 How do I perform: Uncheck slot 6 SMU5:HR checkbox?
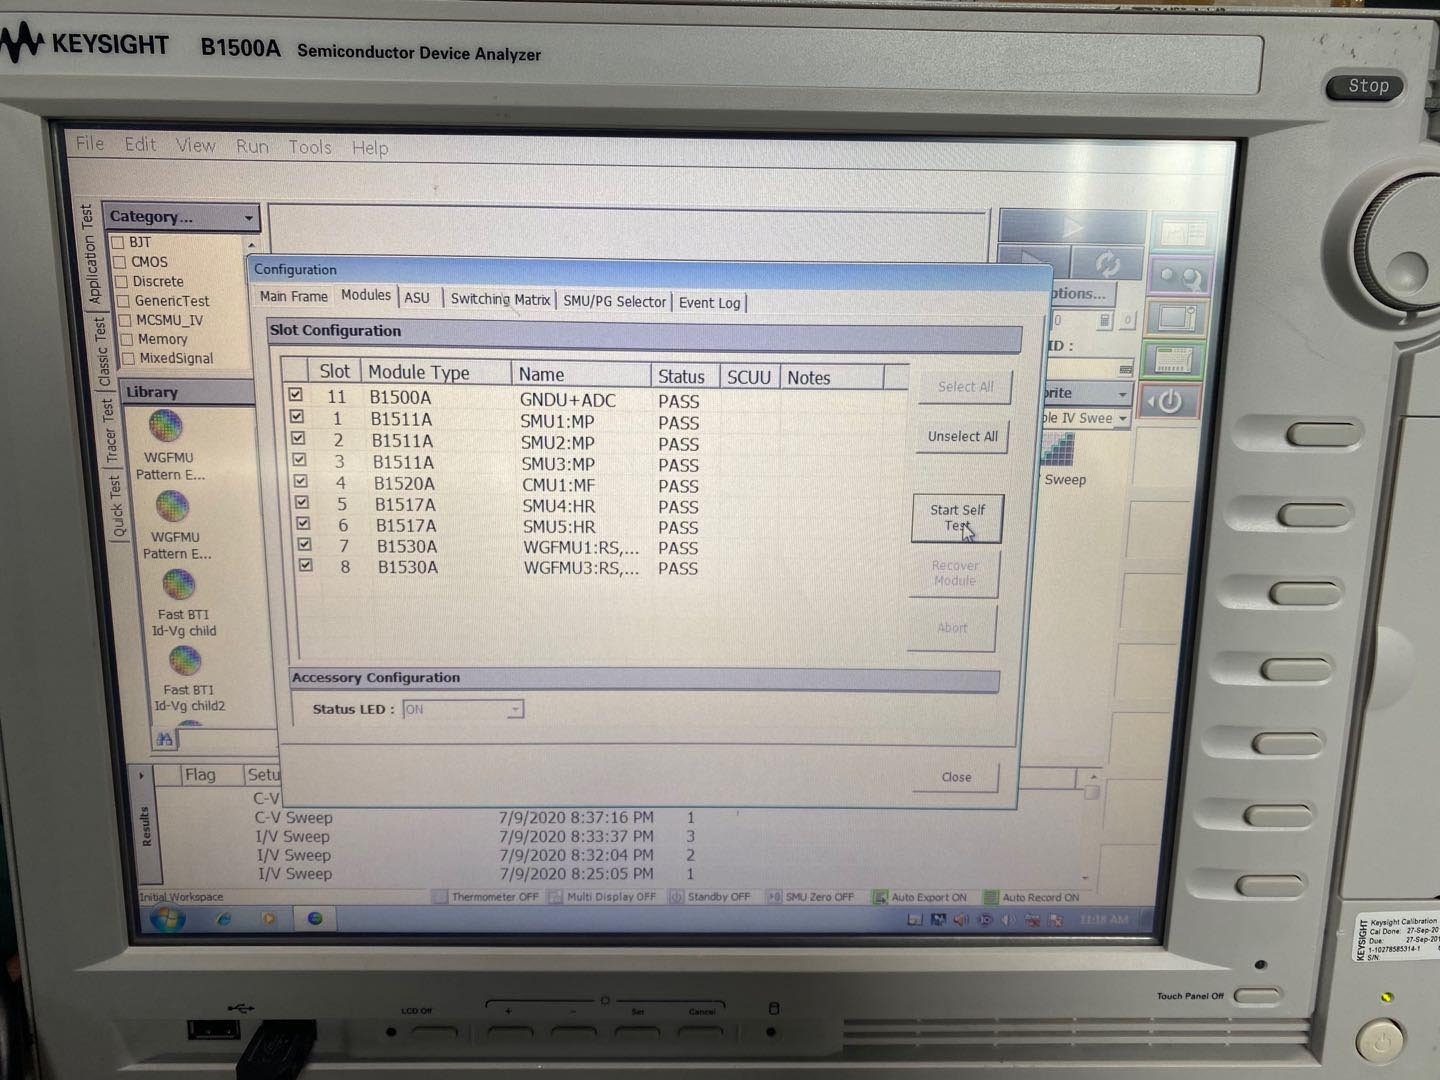point(303,523)
